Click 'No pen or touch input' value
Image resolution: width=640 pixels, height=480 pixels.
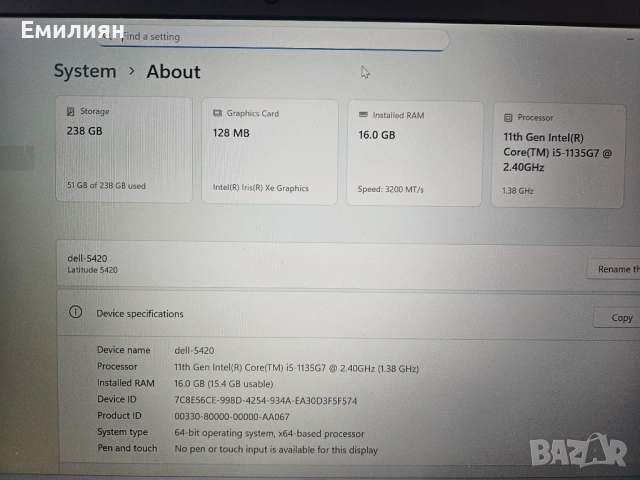click(x=276, y=449)
